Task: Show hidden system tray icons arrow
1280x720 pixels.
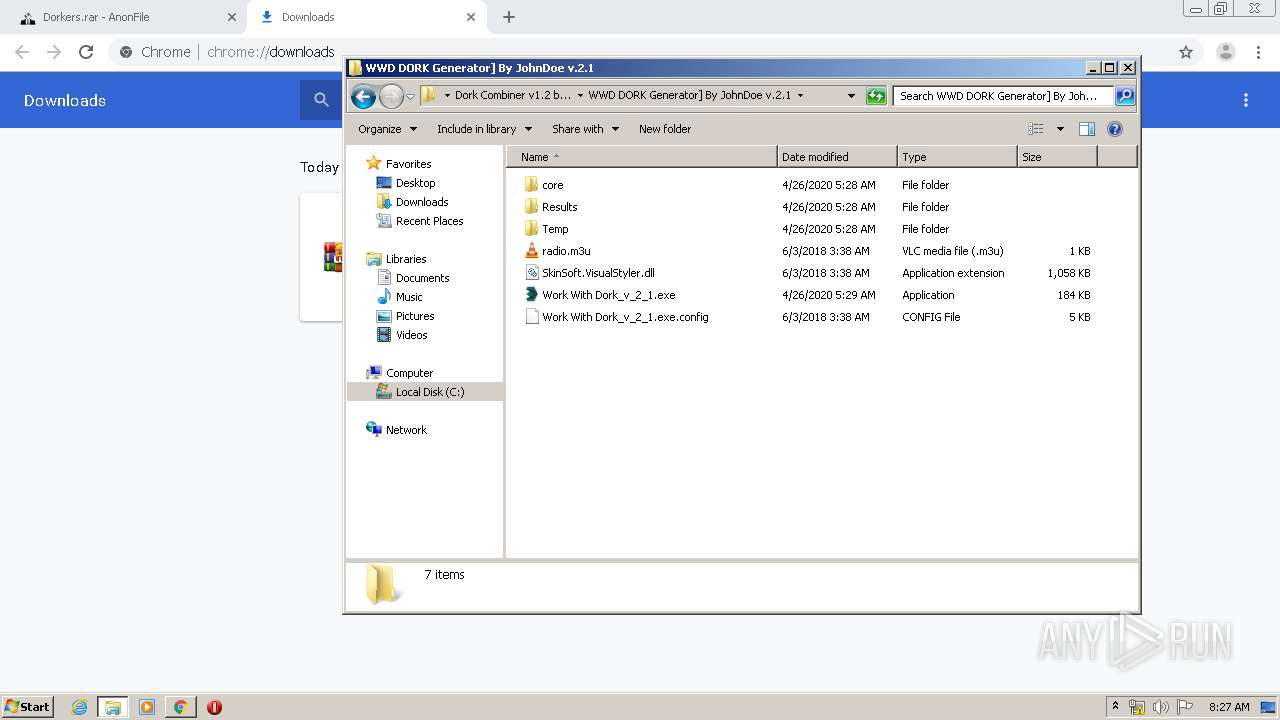Action: [x=1116, y=707]
